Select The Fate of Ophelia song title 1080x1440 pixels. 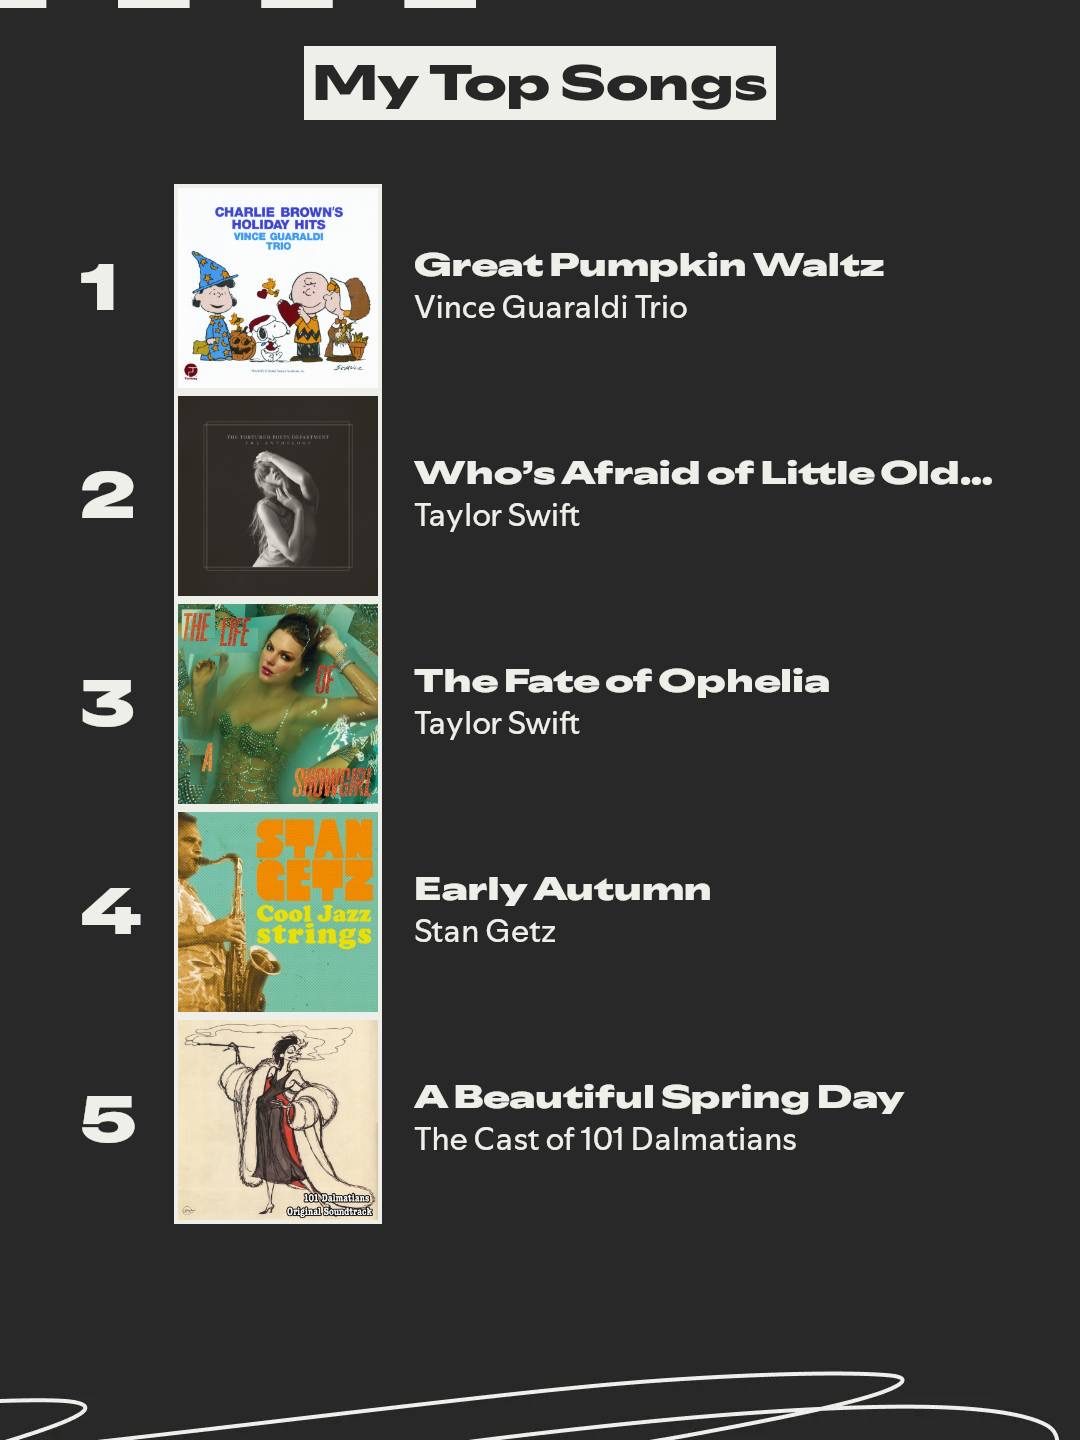[x=621, y=681]
